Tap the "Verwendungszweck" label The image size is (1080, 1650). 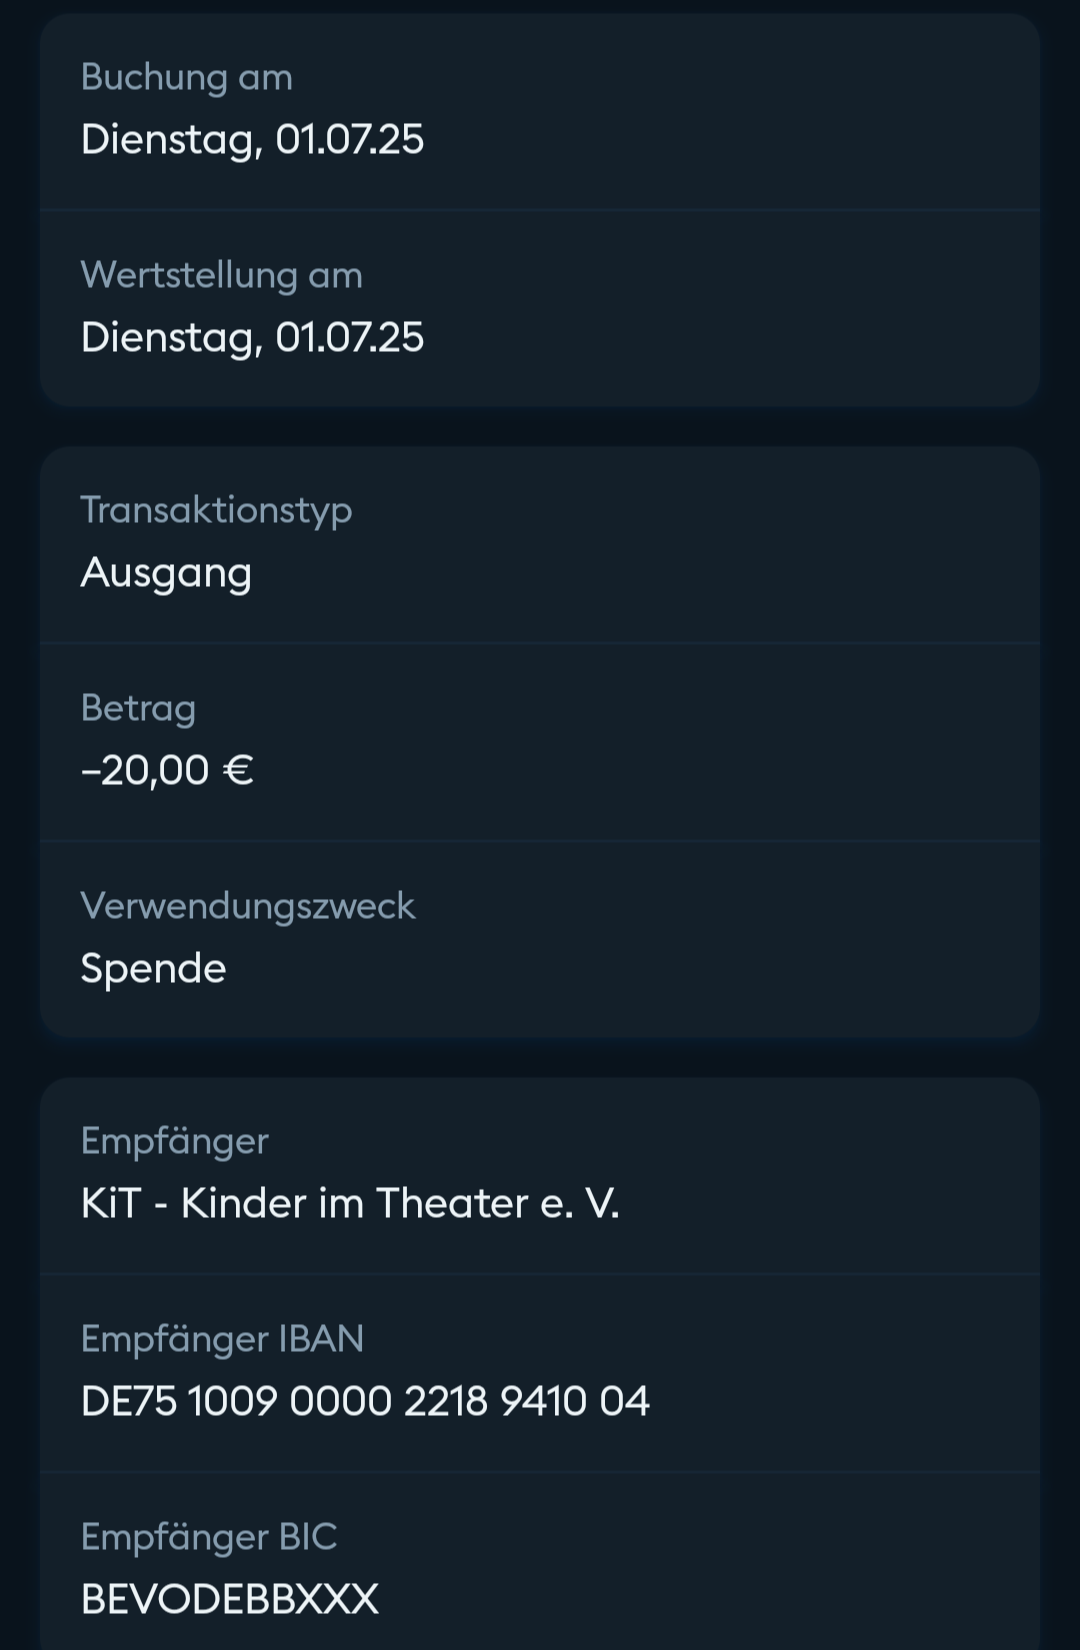click(247, 905)
